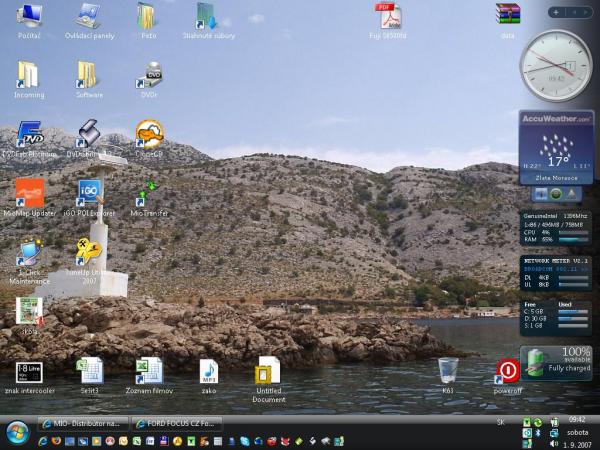
Task: Click the Windows Start orb
Action: point(17,432)
